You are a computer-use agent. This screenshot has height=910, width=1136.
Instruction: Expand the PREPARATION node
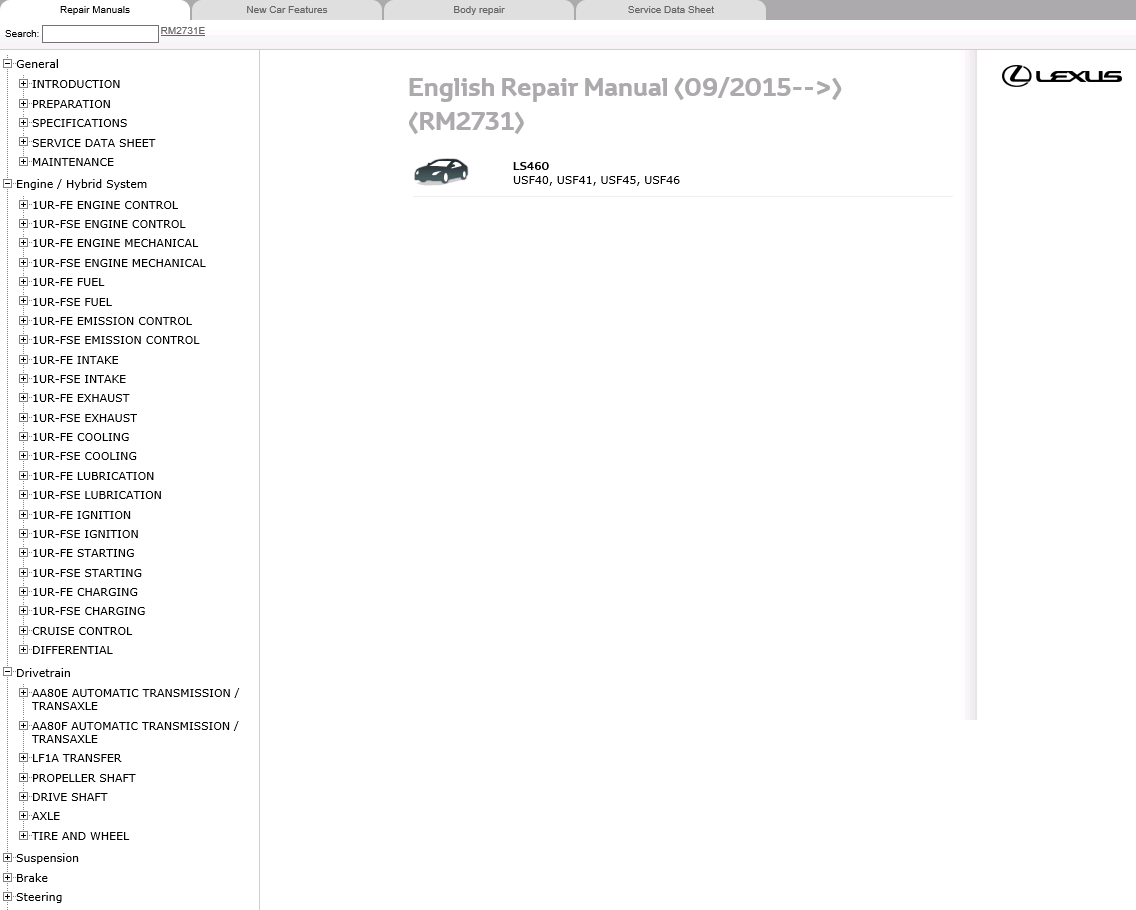[x=24, y=104]
